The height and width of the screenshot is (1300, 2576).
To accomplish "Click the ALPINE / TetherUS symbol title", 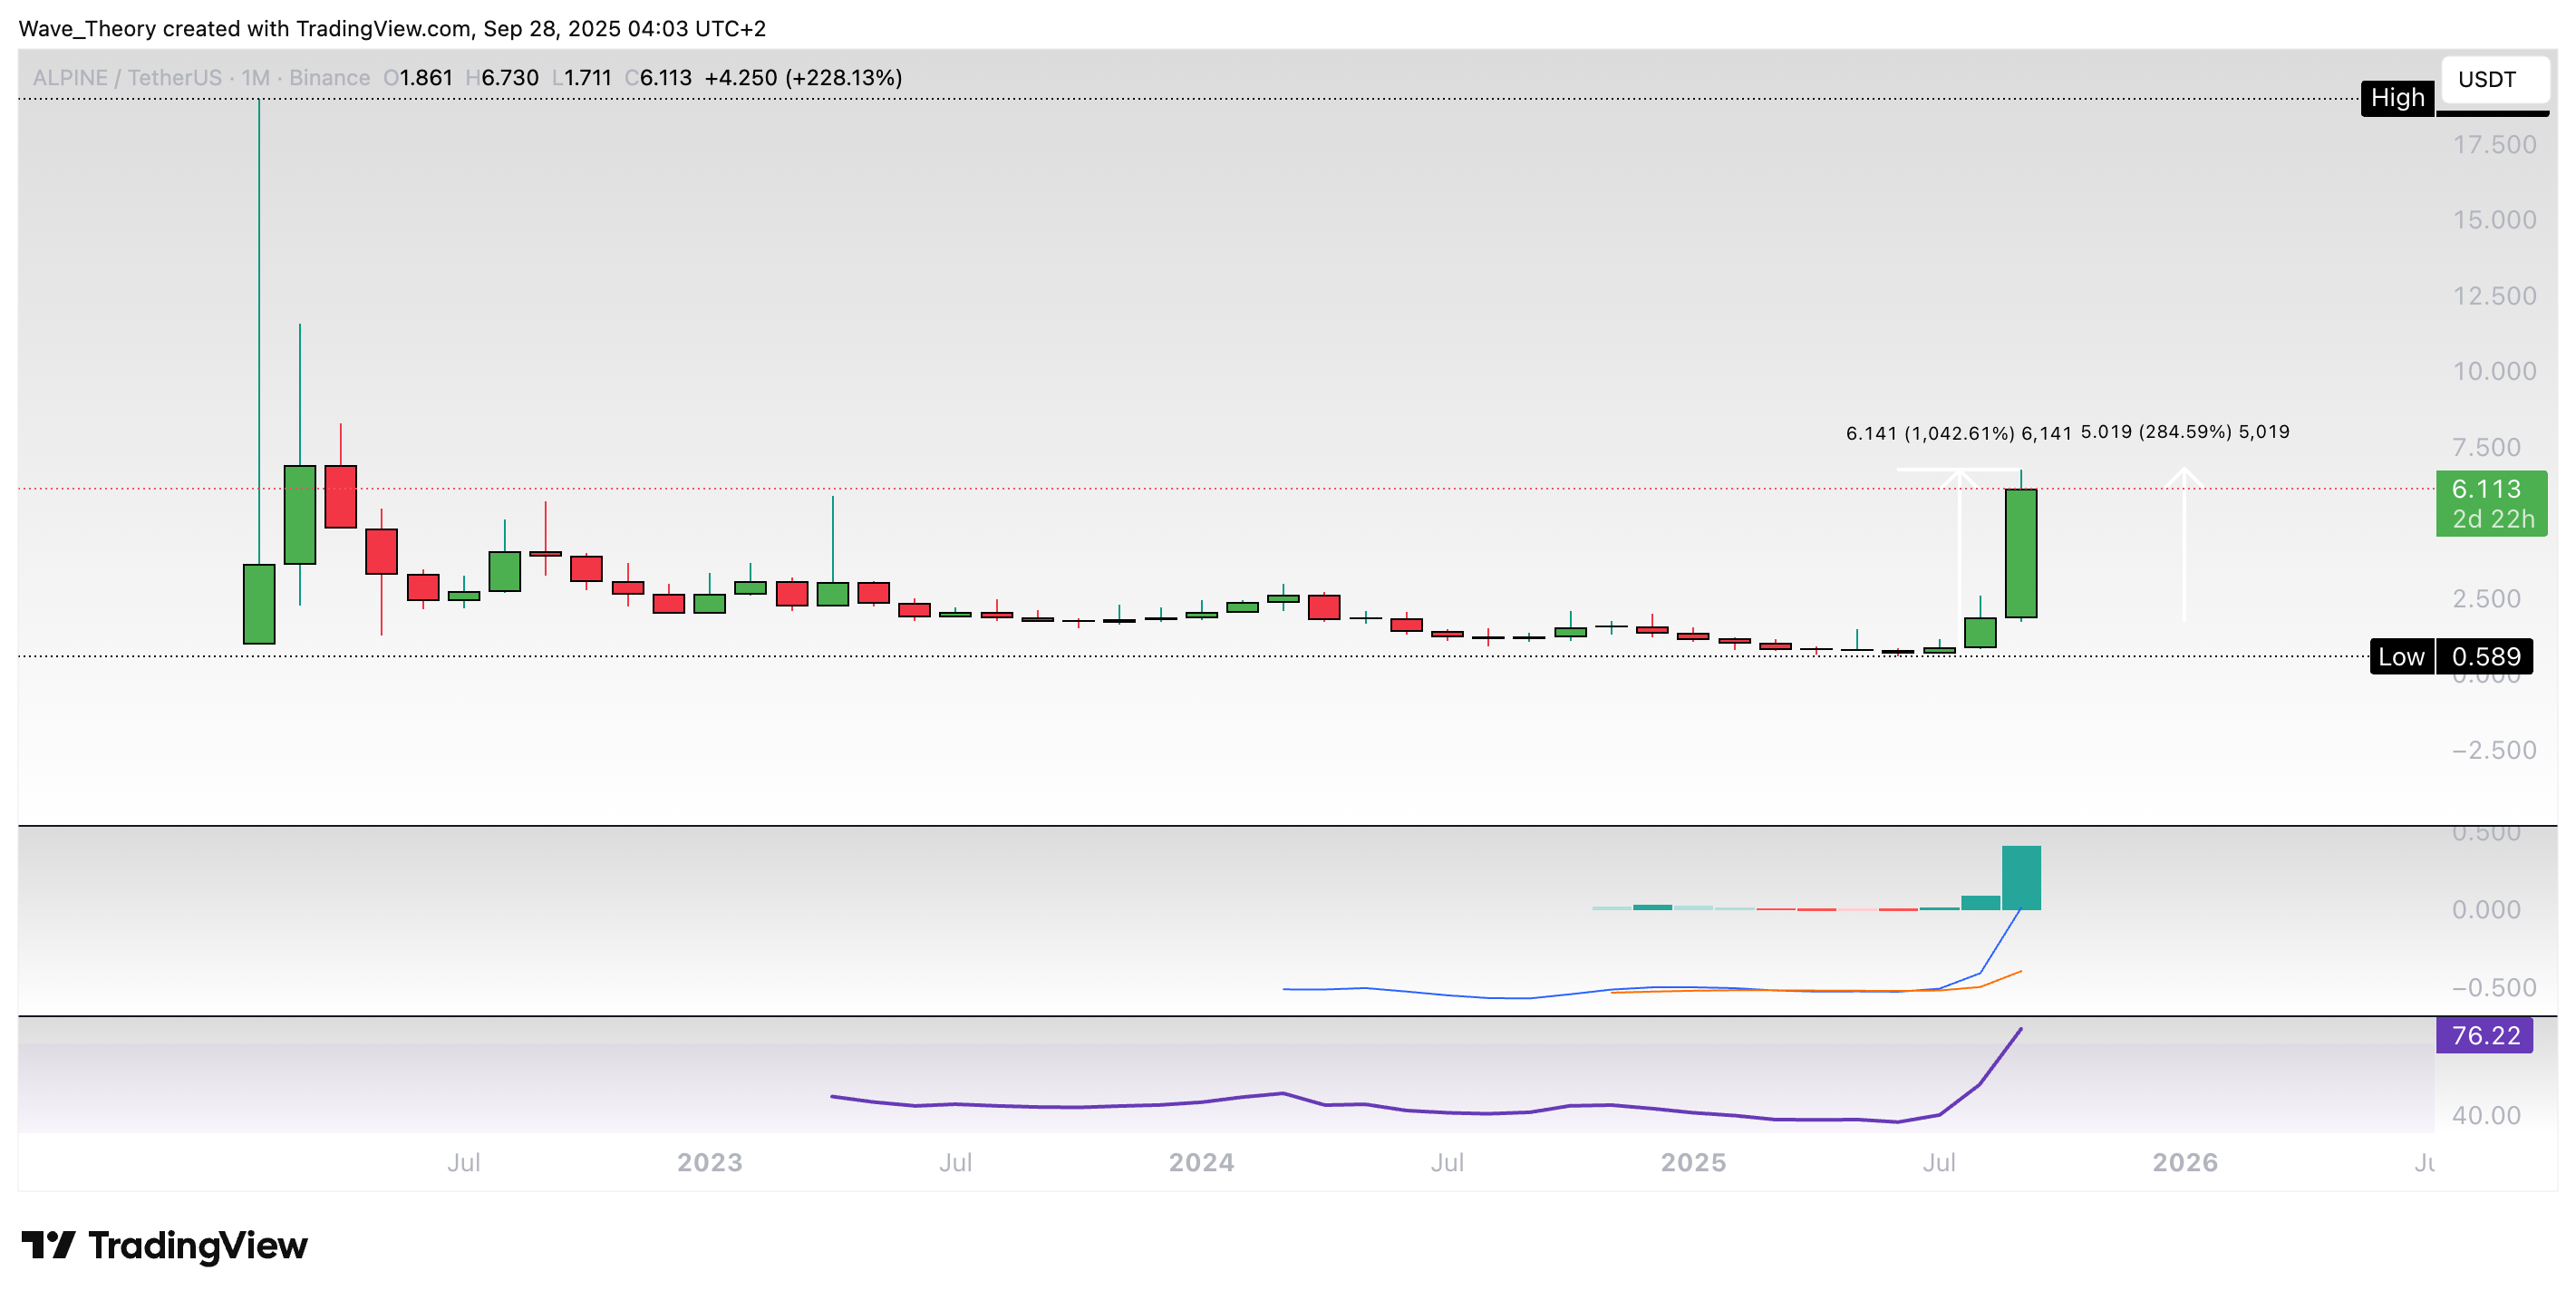I will (x=127, y=78).
